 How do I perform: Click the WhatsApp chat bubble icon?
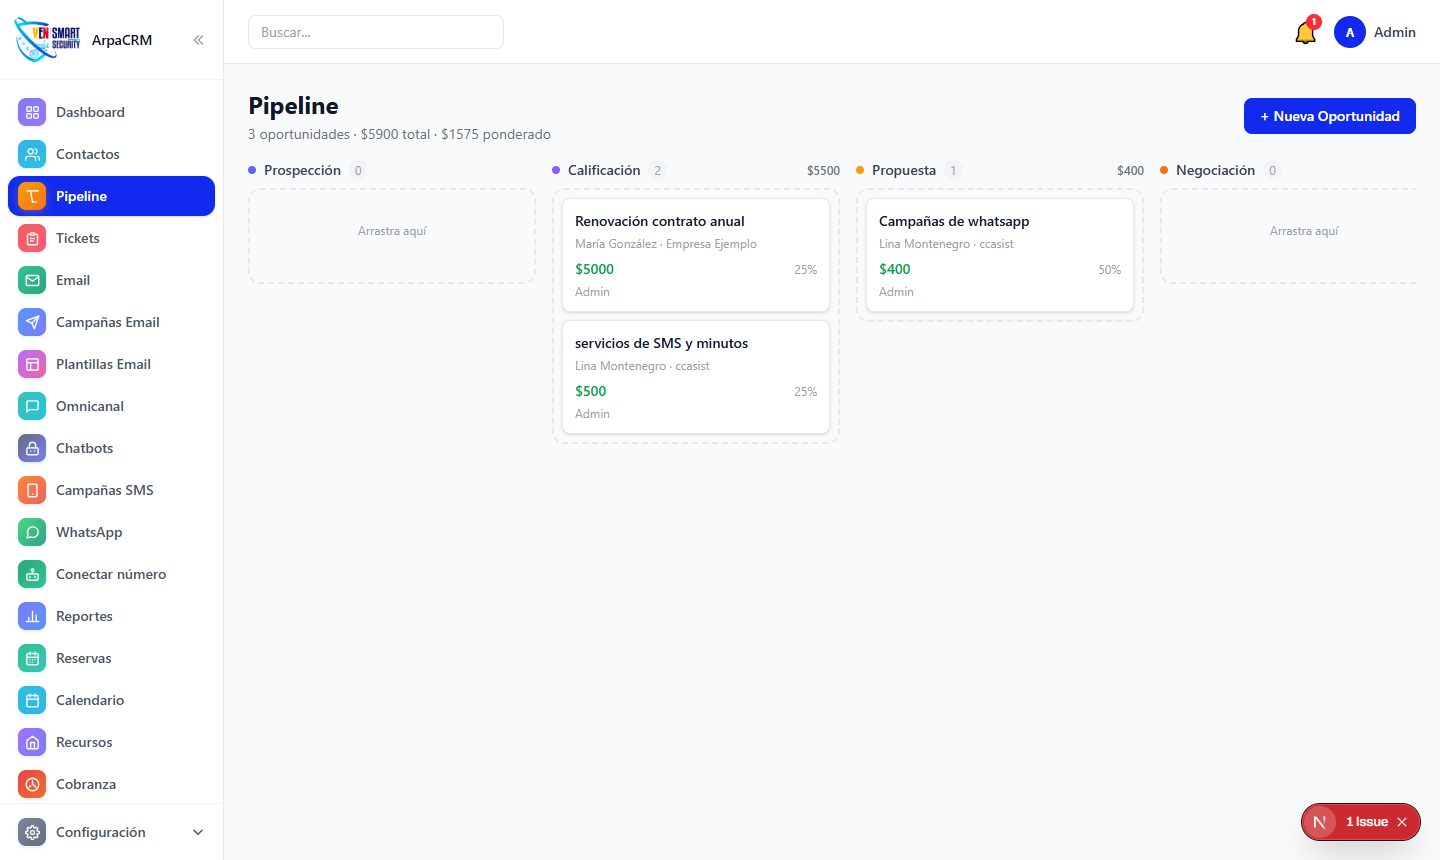[32, 532]
